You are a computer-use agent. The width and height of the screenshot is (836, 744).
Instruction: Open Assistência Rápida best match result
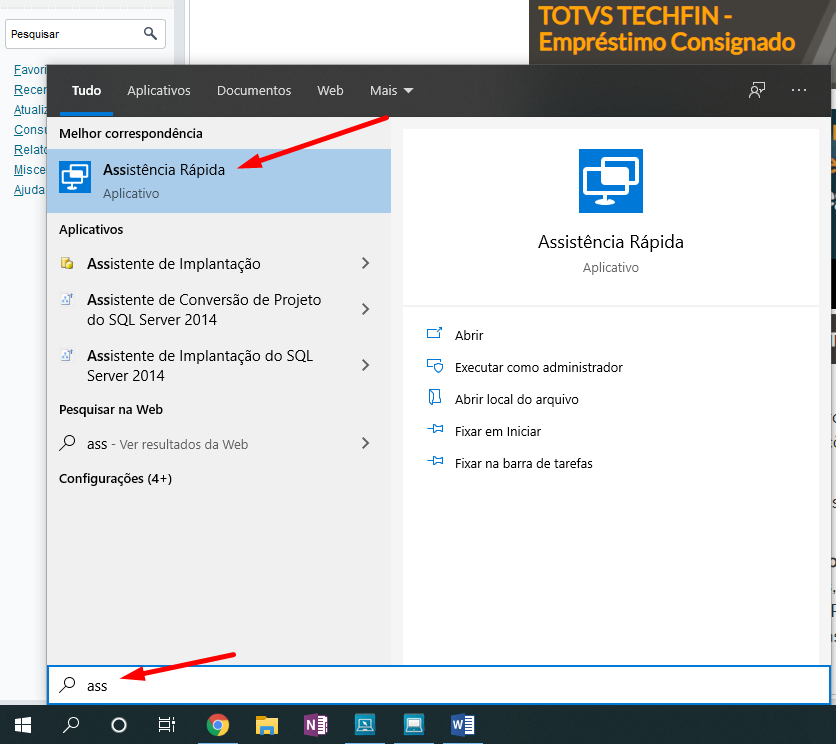(x=219, y=181)
